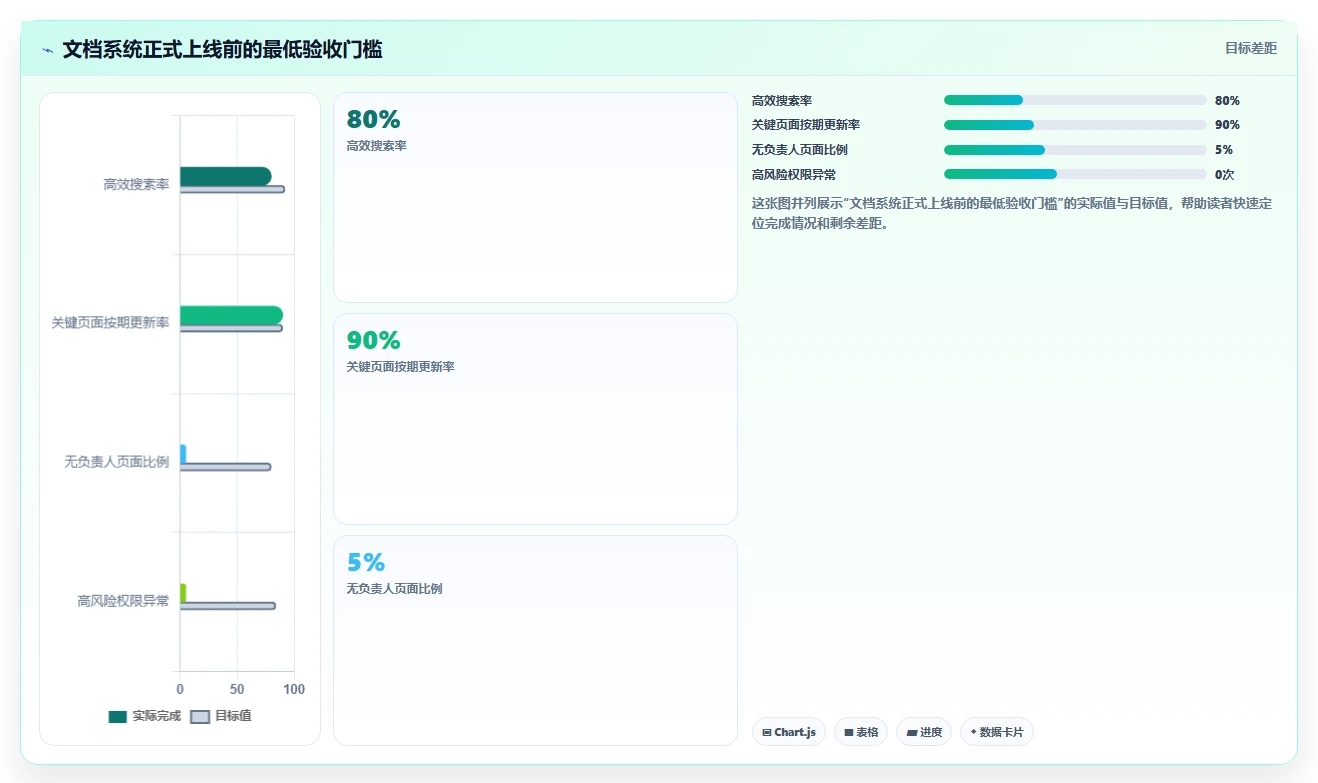The image size is (1318, 783).
Task: Click the 关键页面按期更新率 chart axis label
Action: point(110,323)
